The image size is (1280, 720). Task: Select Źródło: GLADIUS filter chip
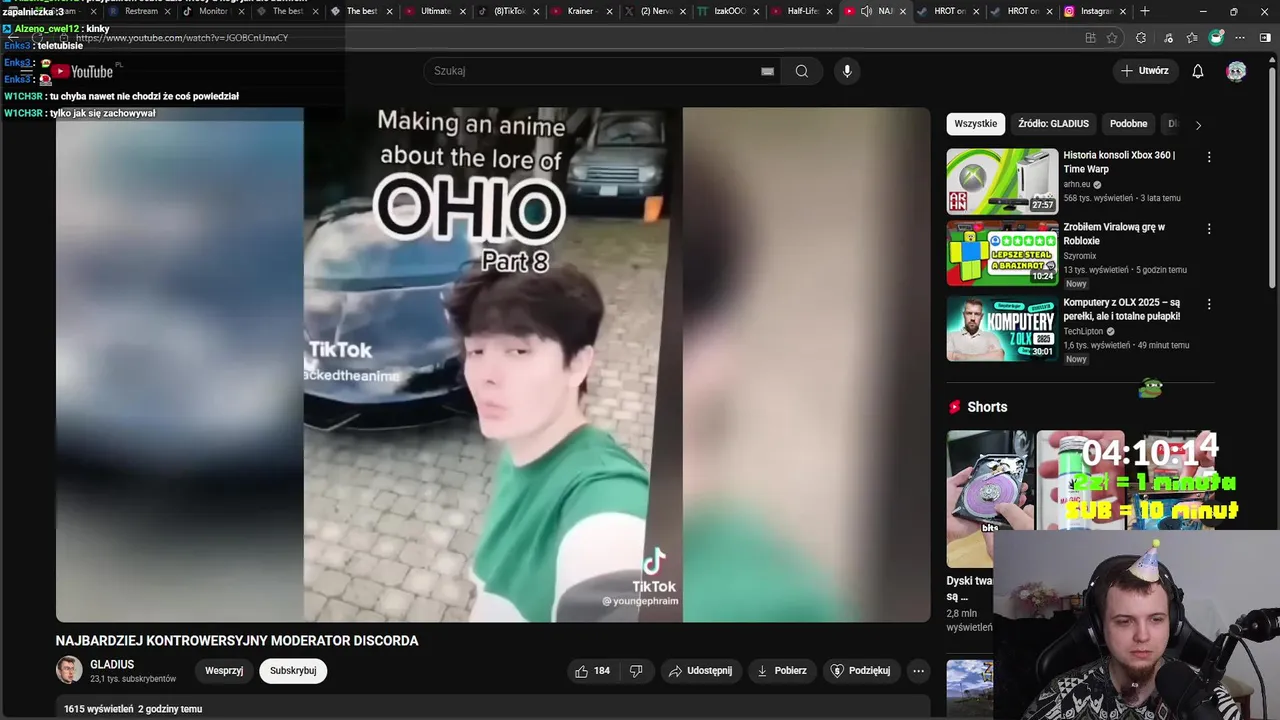pyautogui.click(x=1053, y=124)
